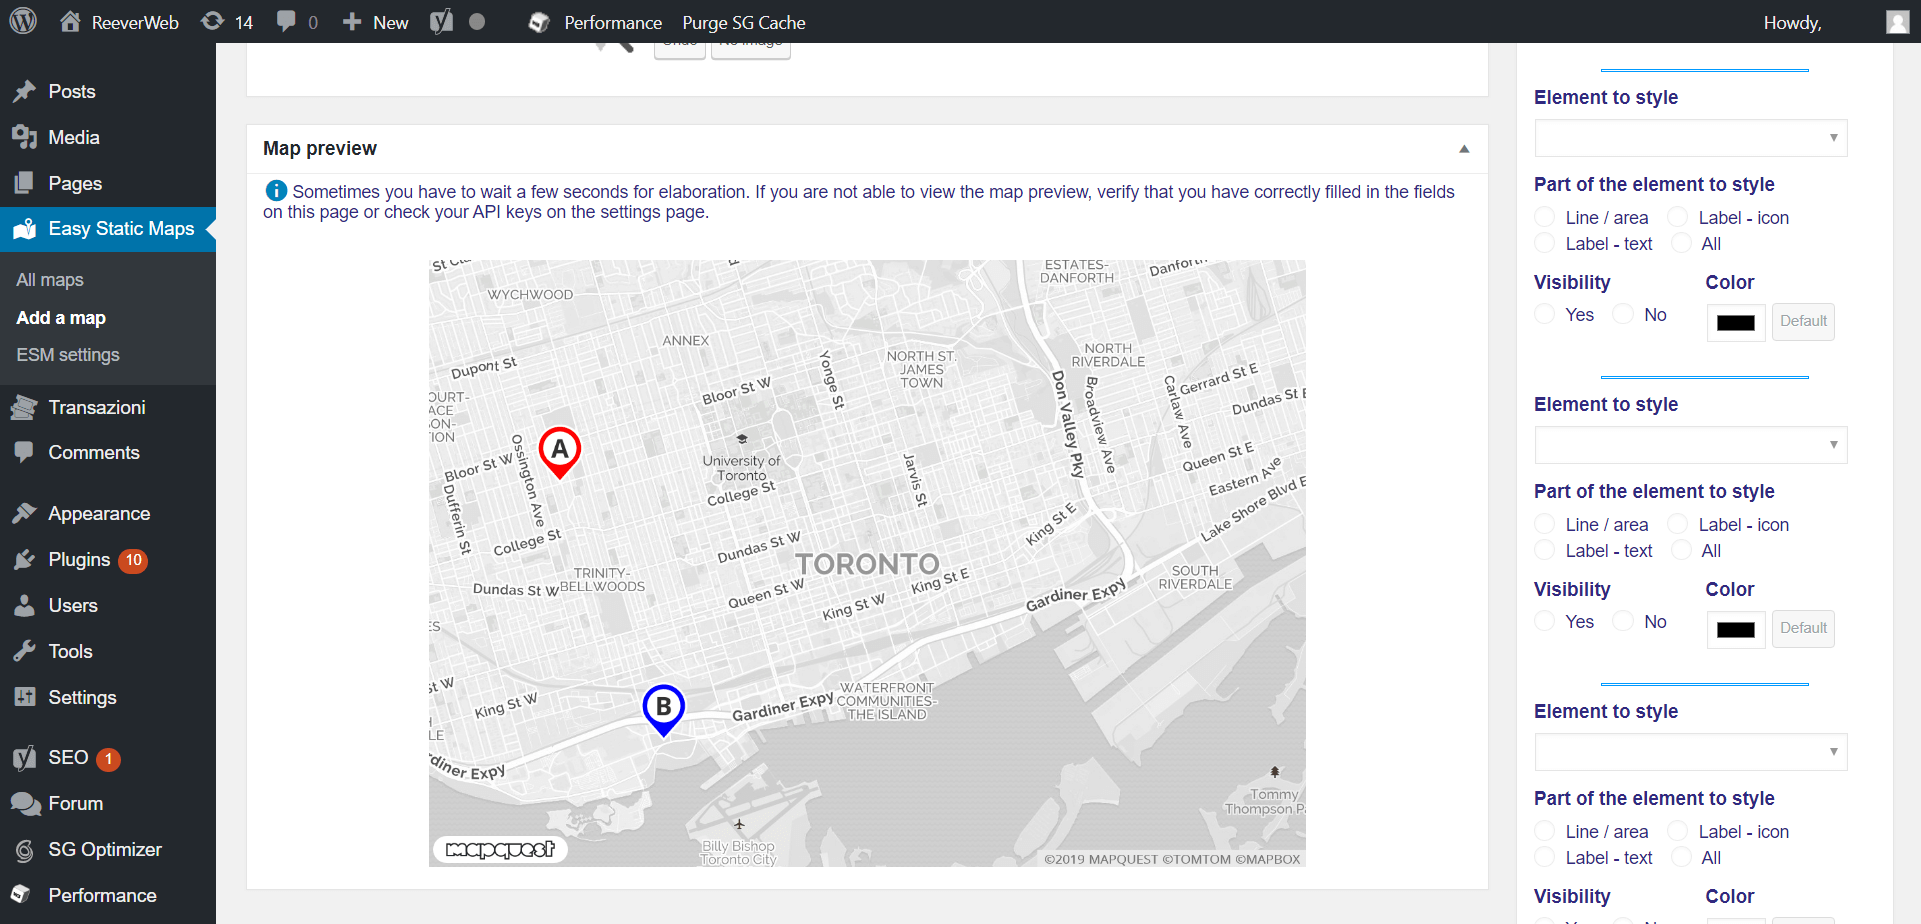Screen dimensions: 1921x924
Task: Open Add a map submenu item
Action: click(61, 318)
